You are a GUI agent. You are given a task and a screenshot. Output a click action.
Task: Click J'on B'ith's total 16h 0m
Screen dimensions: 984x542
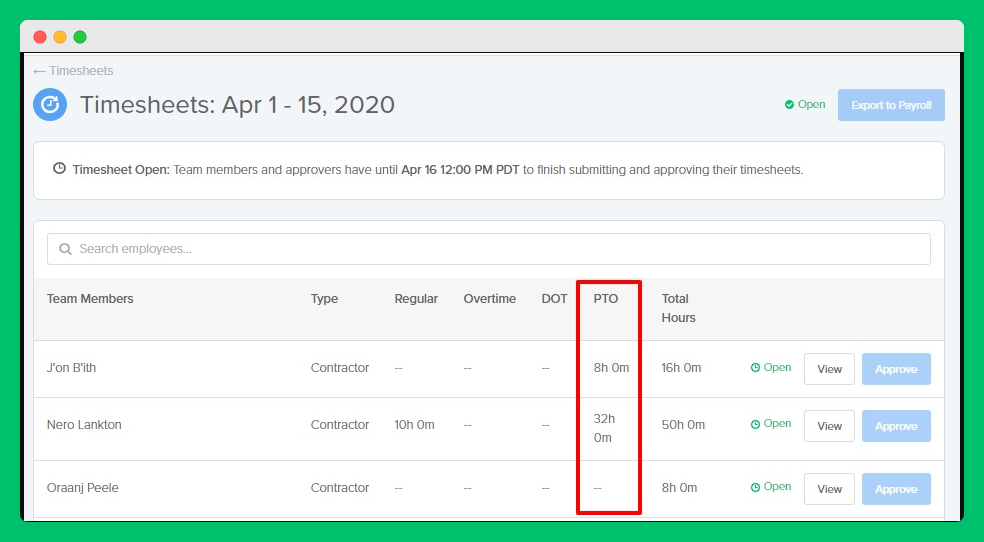681,368
